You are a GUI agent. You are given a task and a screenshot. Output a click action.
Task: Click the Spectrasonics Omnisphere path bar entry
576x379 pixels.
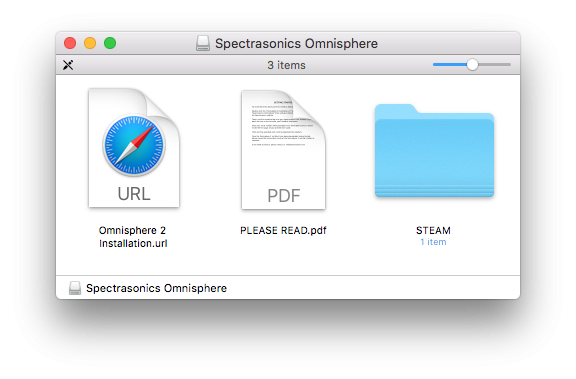point(148,288)
